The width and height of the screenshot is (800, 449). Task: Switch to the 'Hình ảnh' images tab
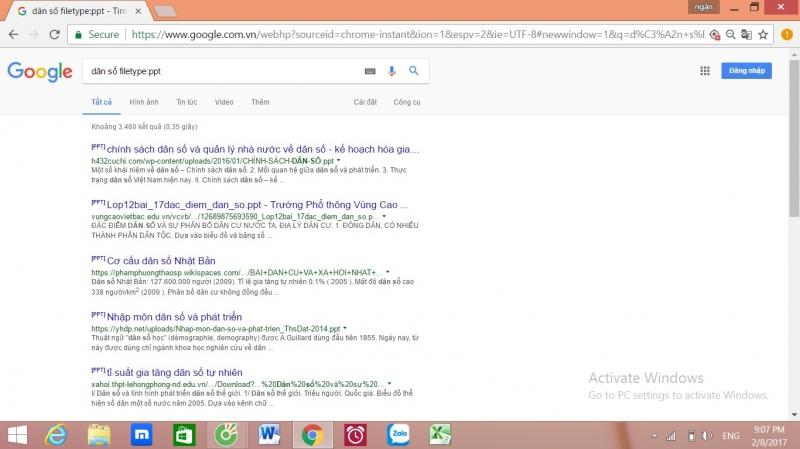click(x=144, y=102)
